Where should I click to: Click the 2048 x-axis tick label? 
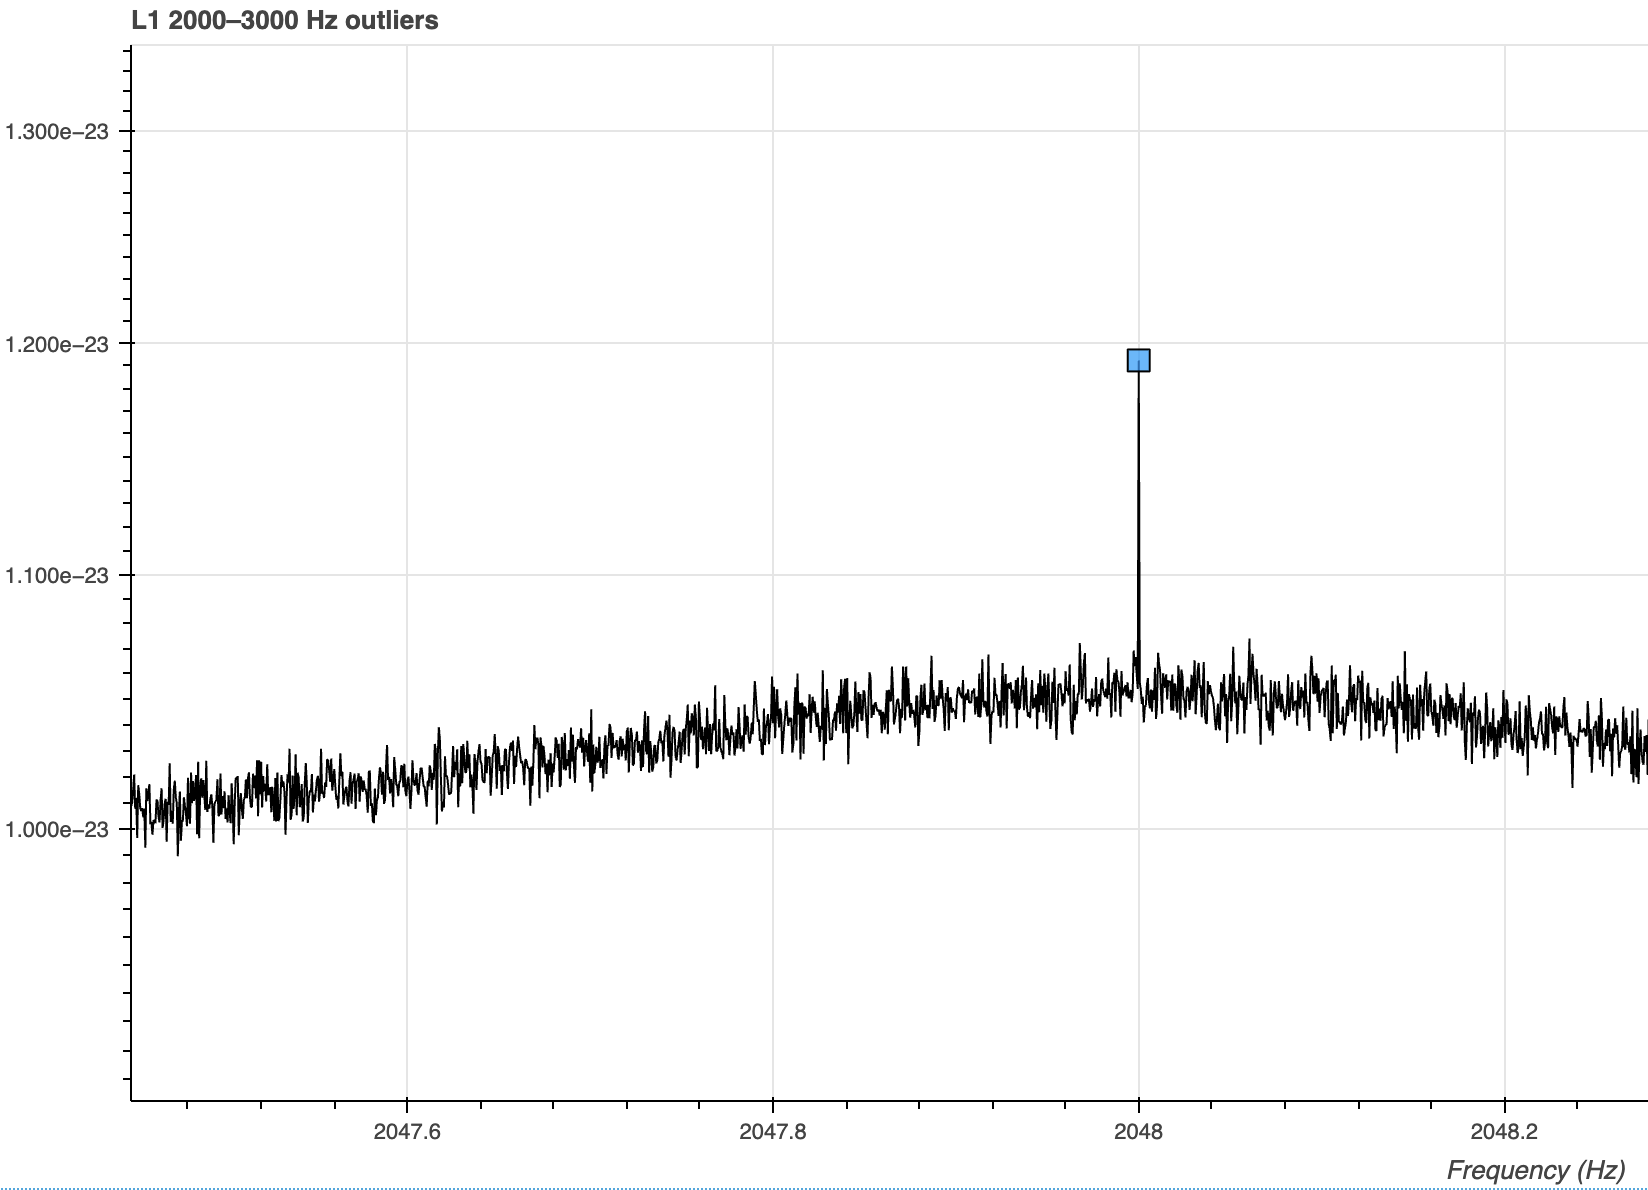click(x=1138, y=1131)
